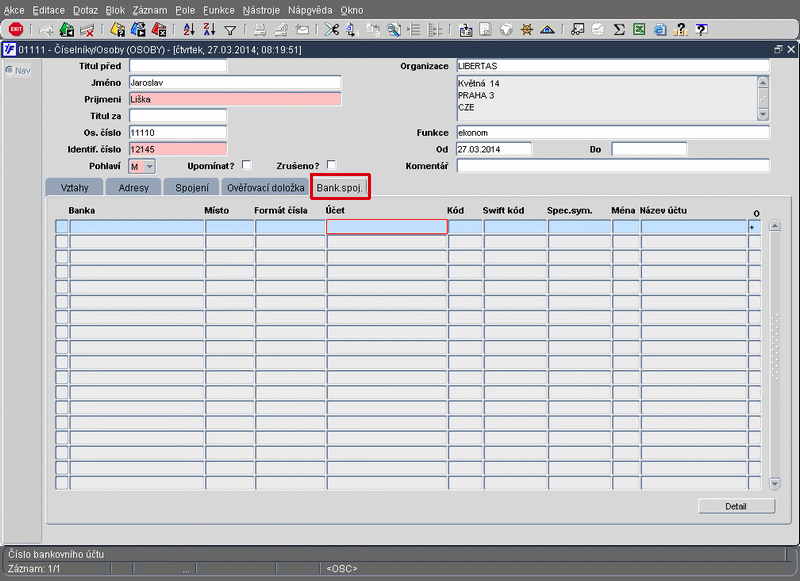
Task: Export data with the Excel icon
Action: coord(639,30)
